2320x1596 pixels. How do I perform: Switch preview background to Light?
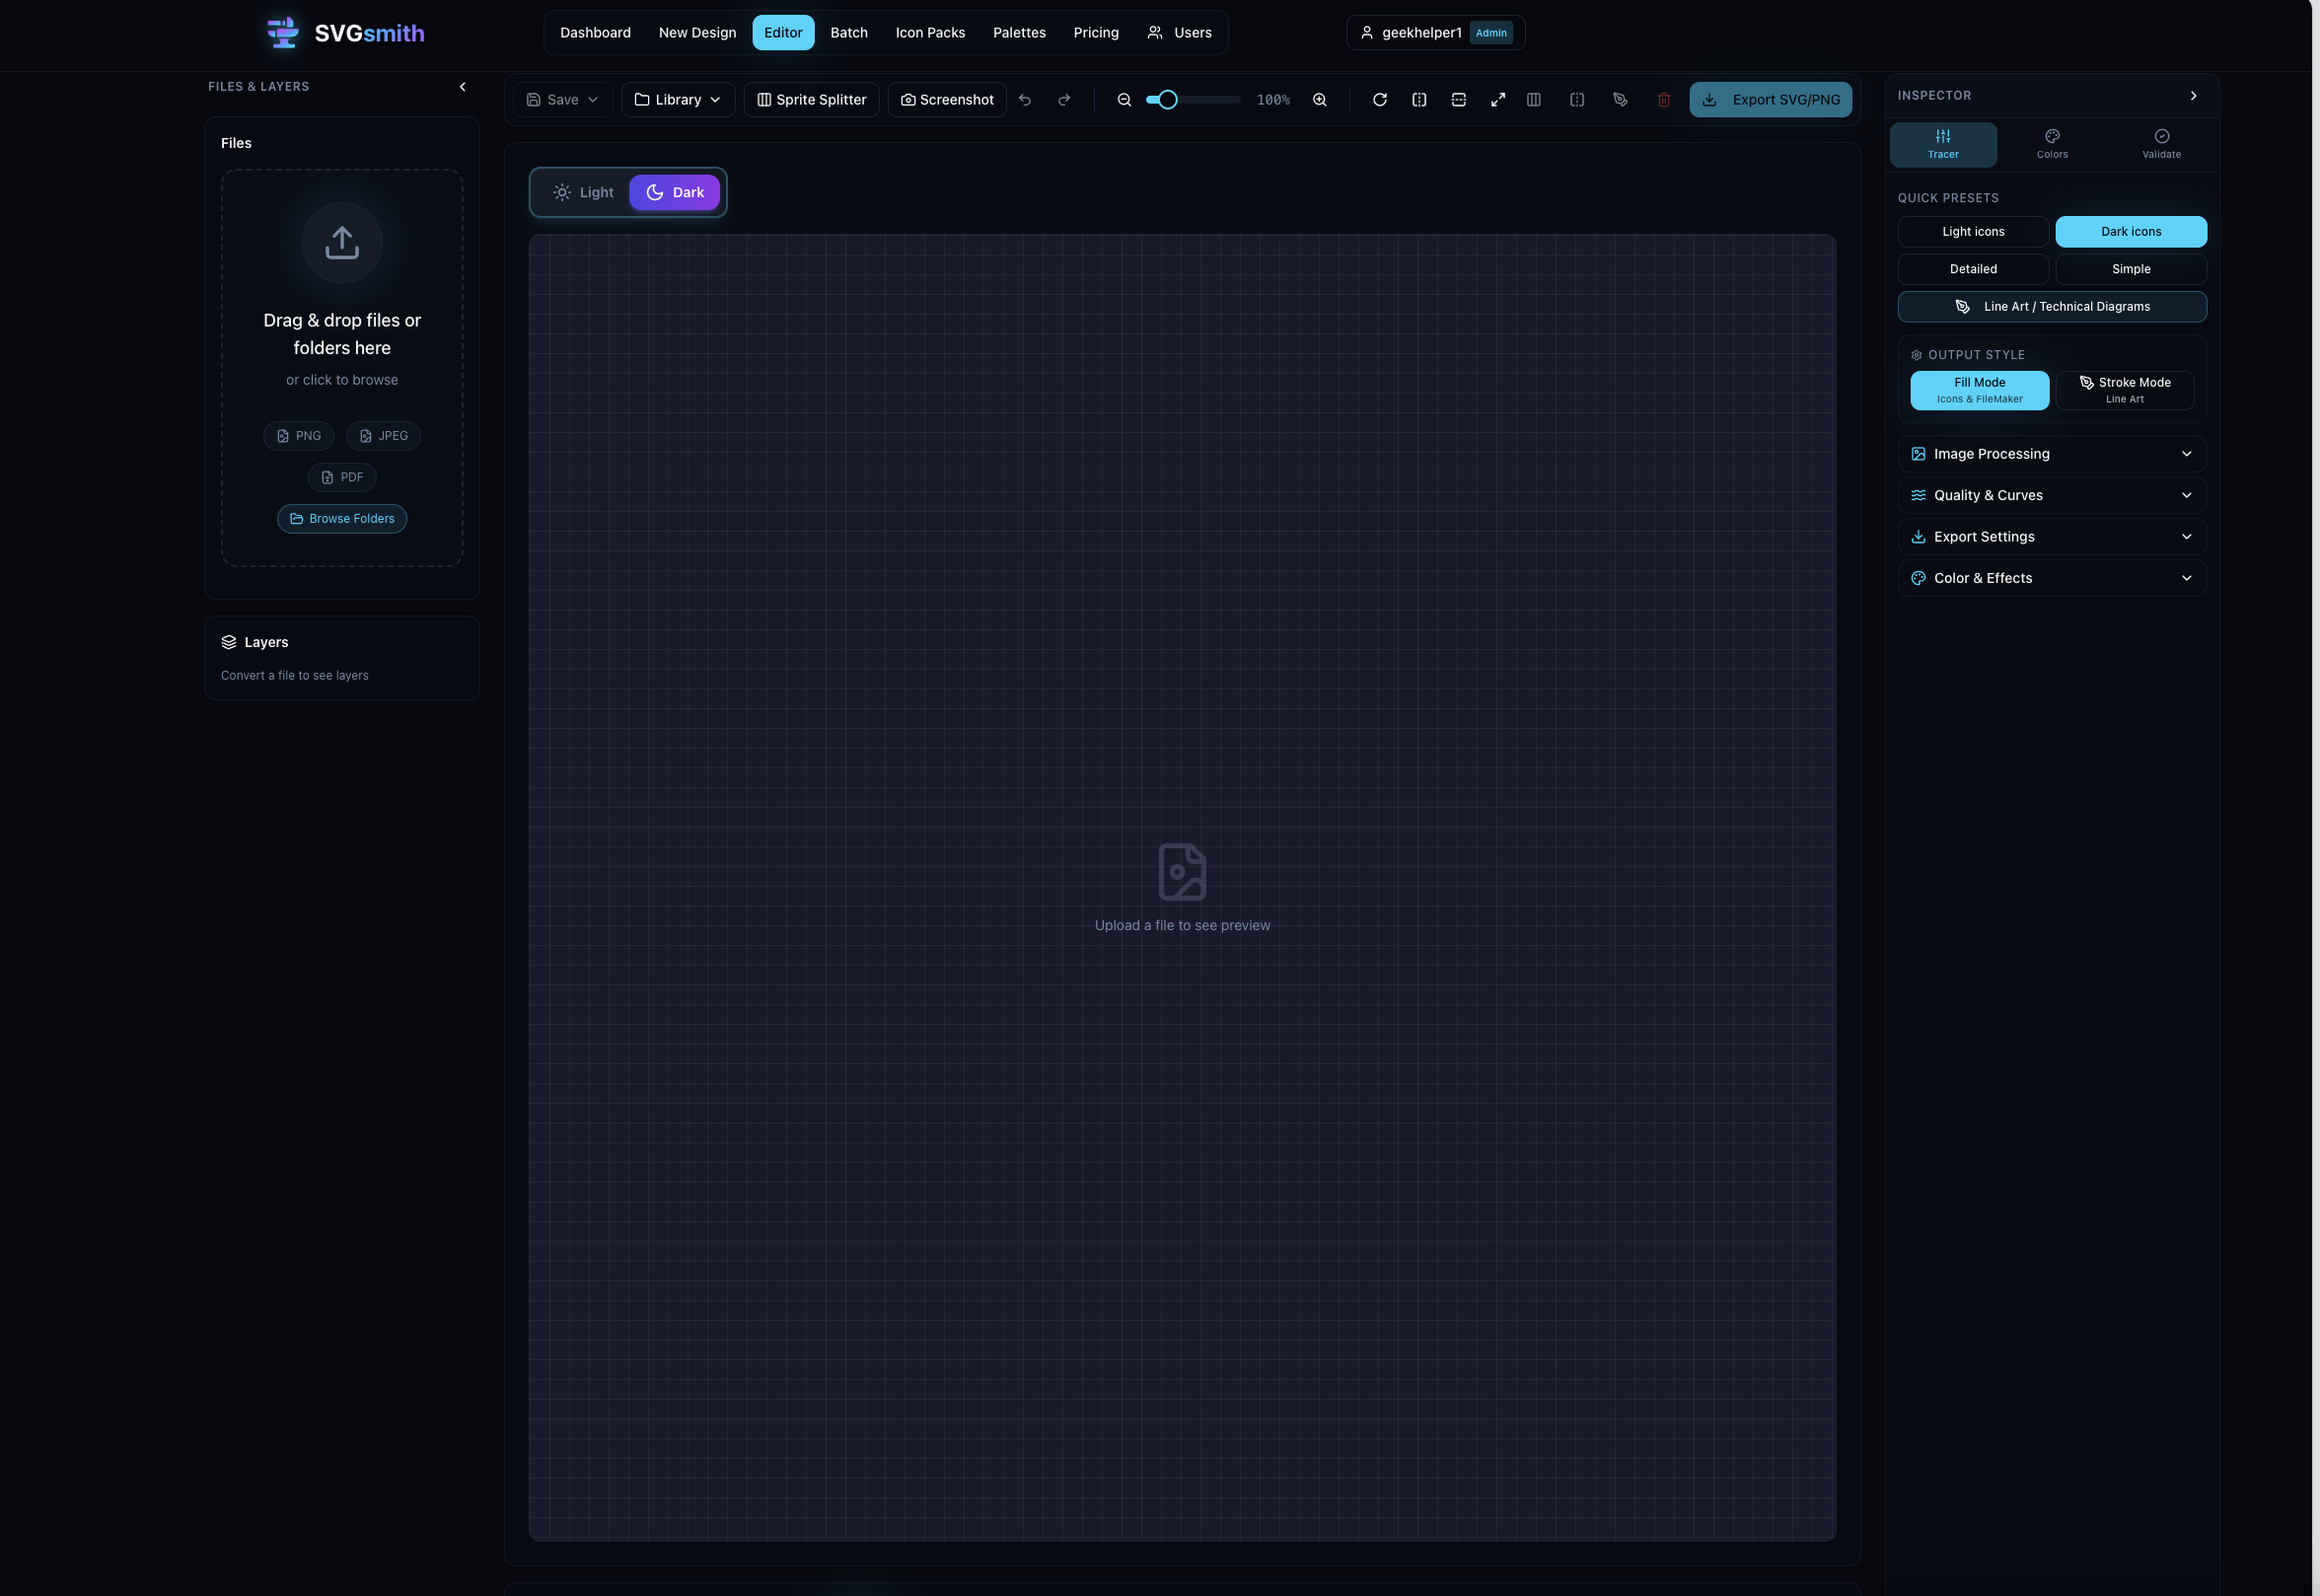[x=584, y=192]
